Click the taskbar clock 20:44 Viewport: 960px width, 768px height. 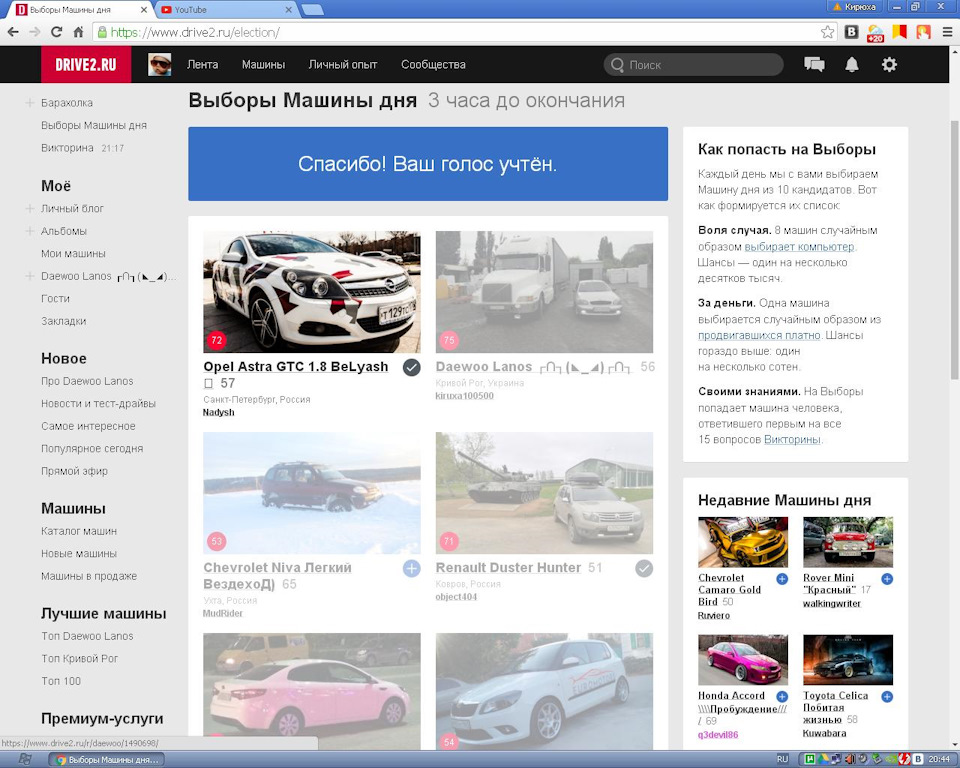click(939, 759)
